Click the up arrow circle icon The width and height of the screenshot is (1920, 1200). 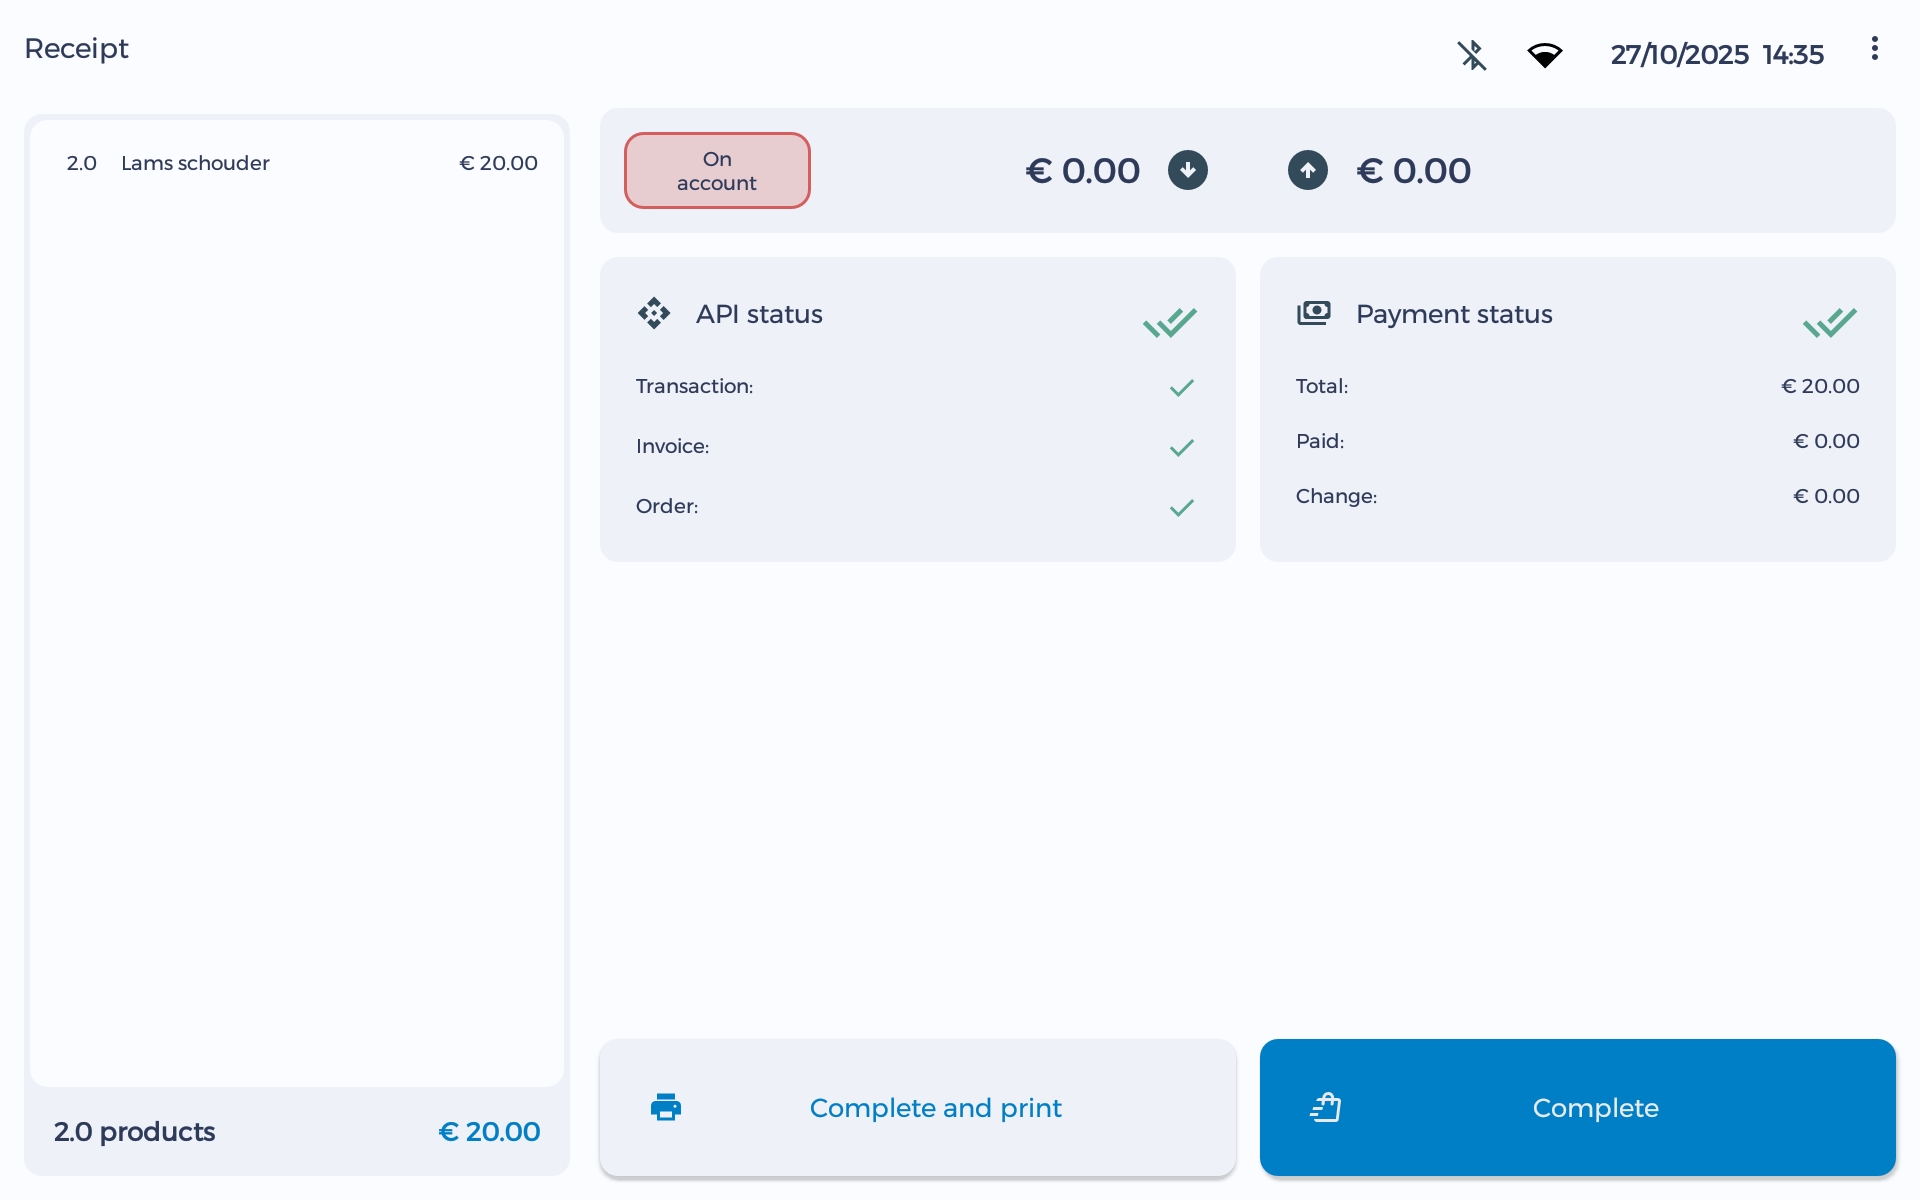(1307, 170)
